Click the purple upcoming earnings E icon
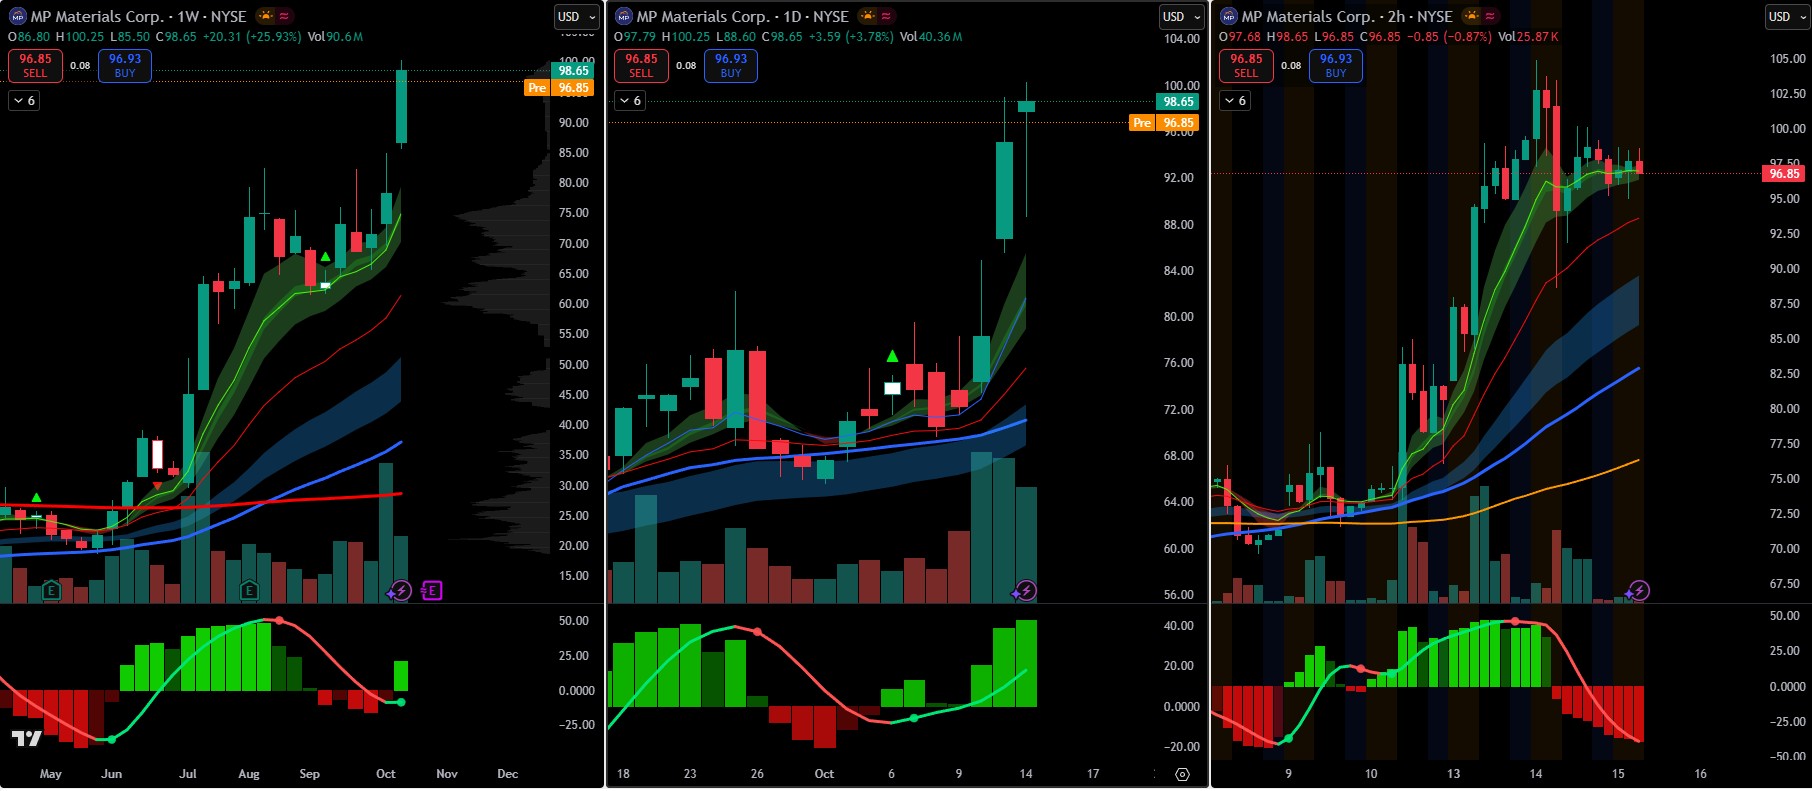1812x791 pixels. pos(431,591)
